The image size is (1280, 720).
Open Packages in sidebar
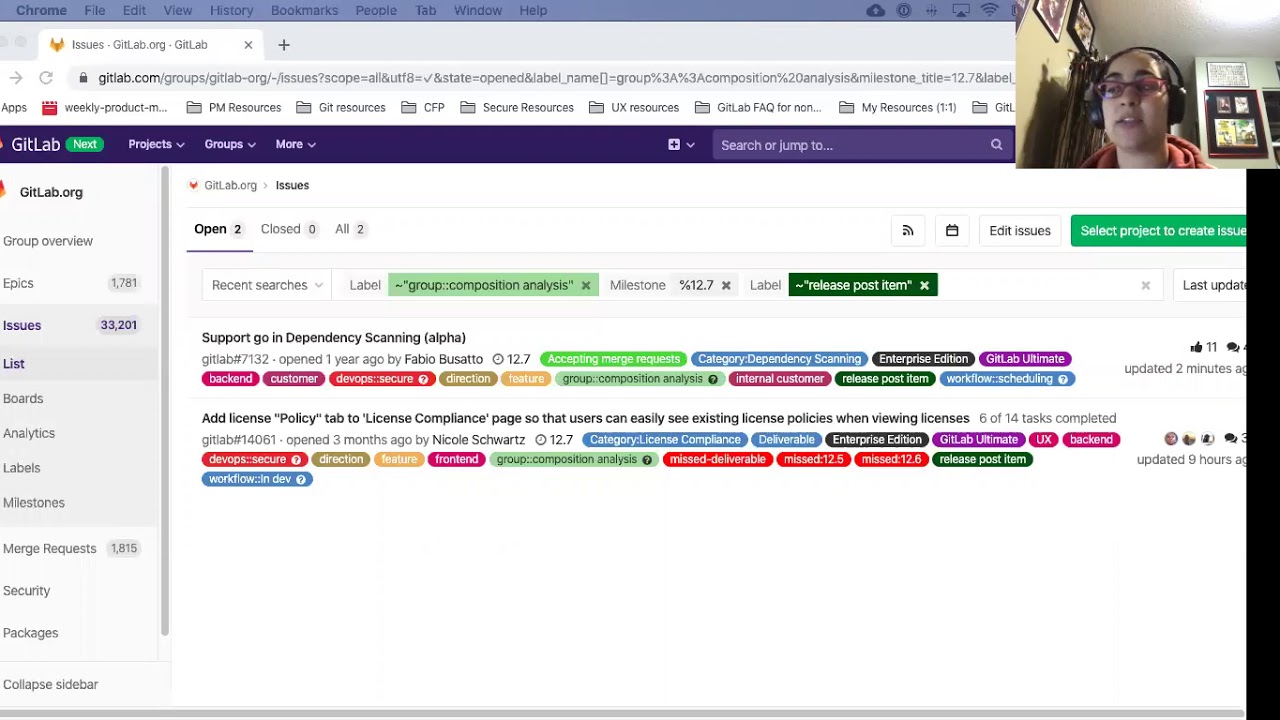click(x=31, y=633)
